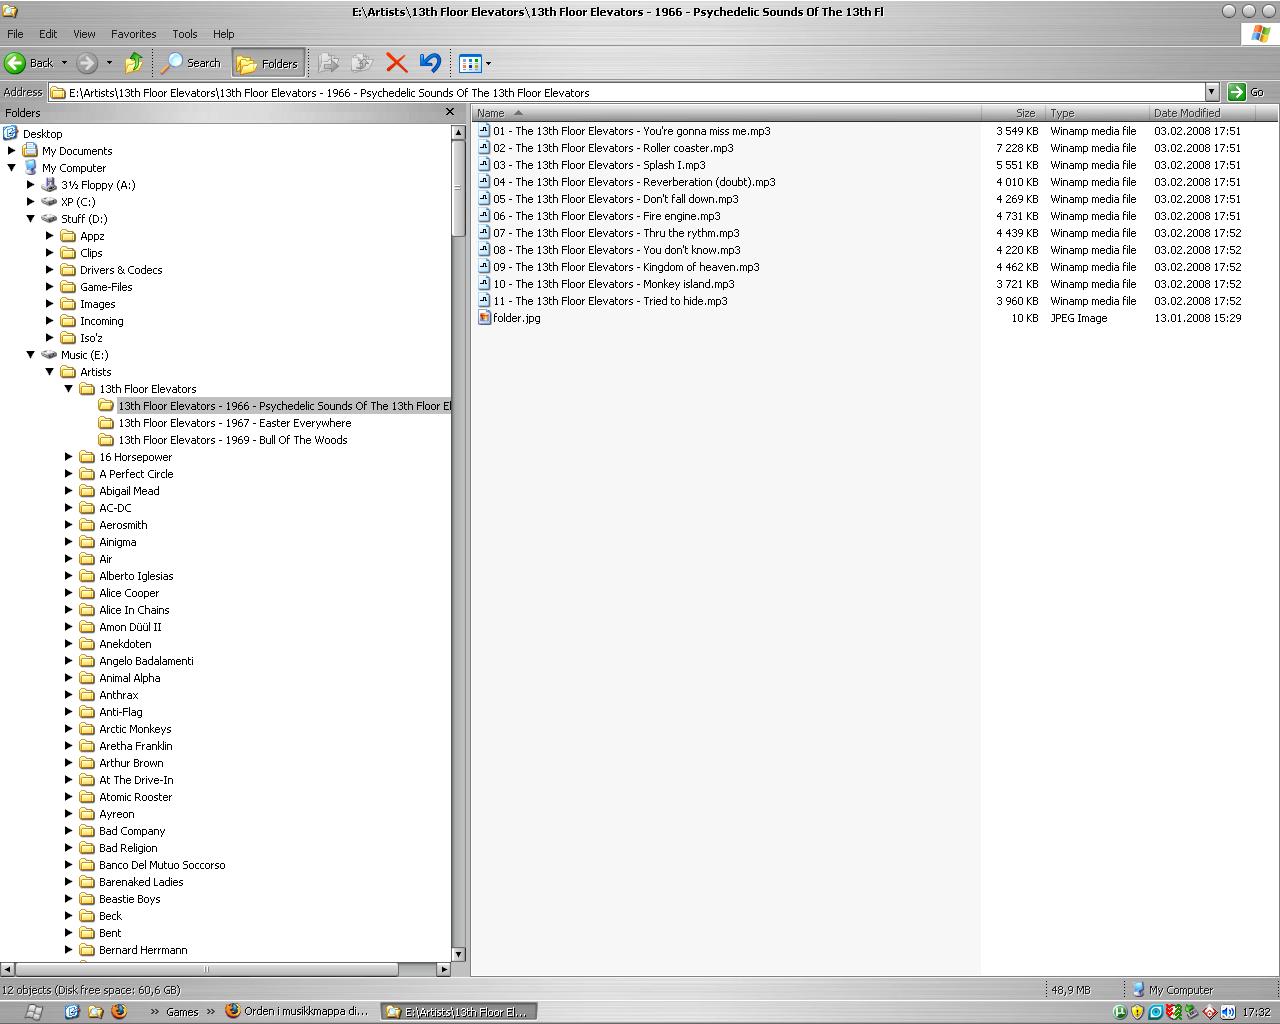Select the Artists folder icon
Screen dimensions: 1280x1024
(68, 372)
